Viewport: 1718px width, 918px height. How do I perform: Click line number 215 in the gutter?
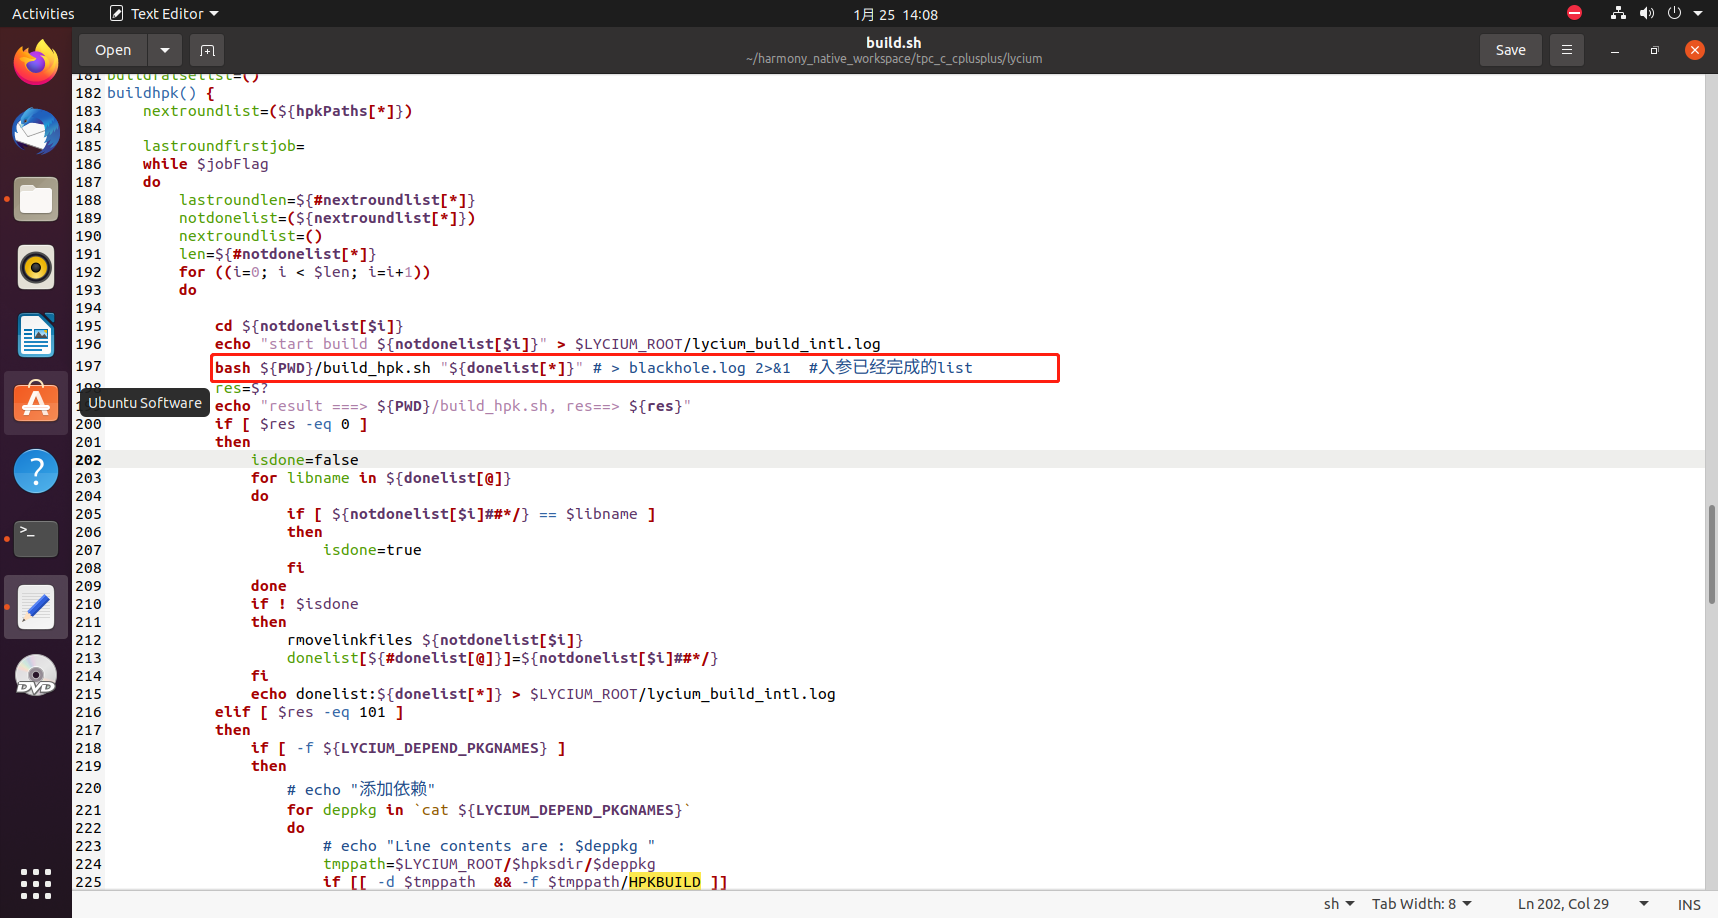pos(88,694)
